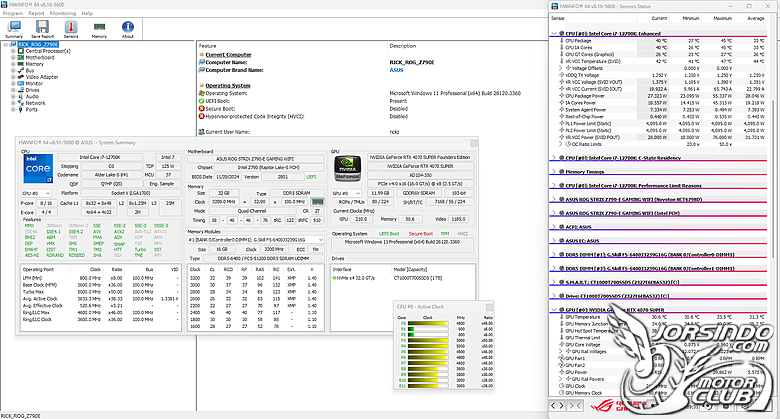Select the Motherboard tree item
780x419 pixels.
click(40, 58)
